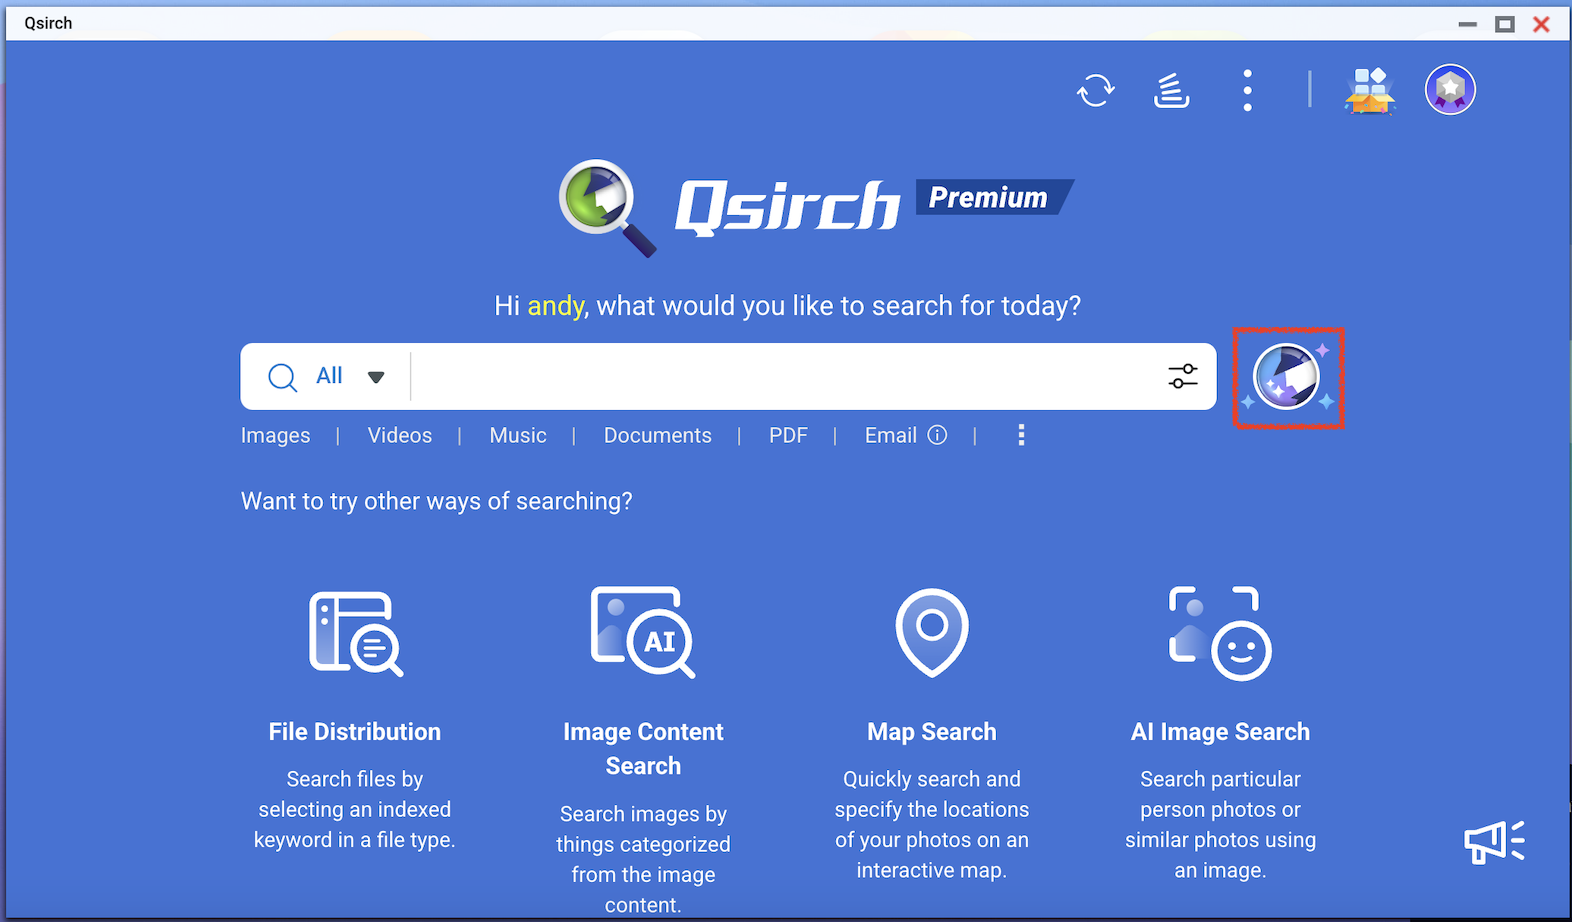This screenshot has width=1572, height=922.
Task: Open the File Distribution icon
Action: coord(355,634)
